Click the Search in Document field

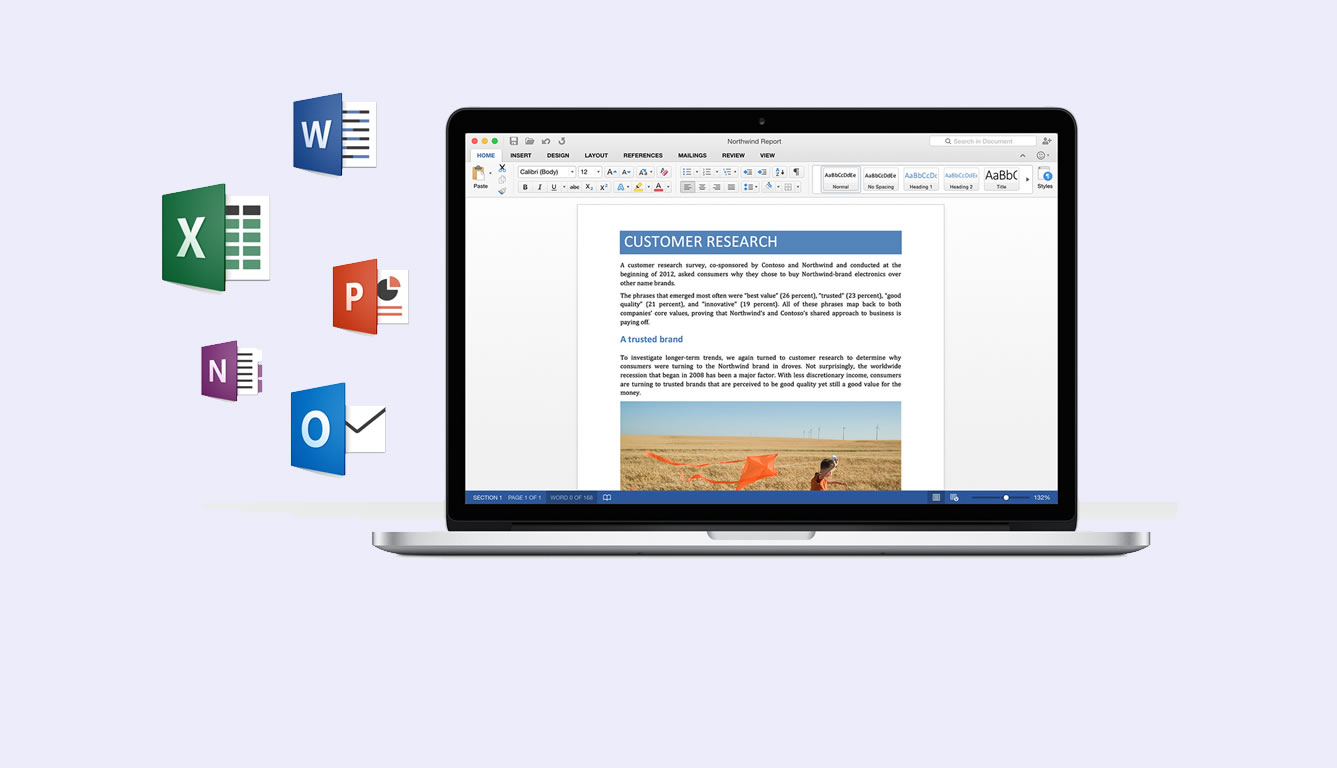coord(984,141)
